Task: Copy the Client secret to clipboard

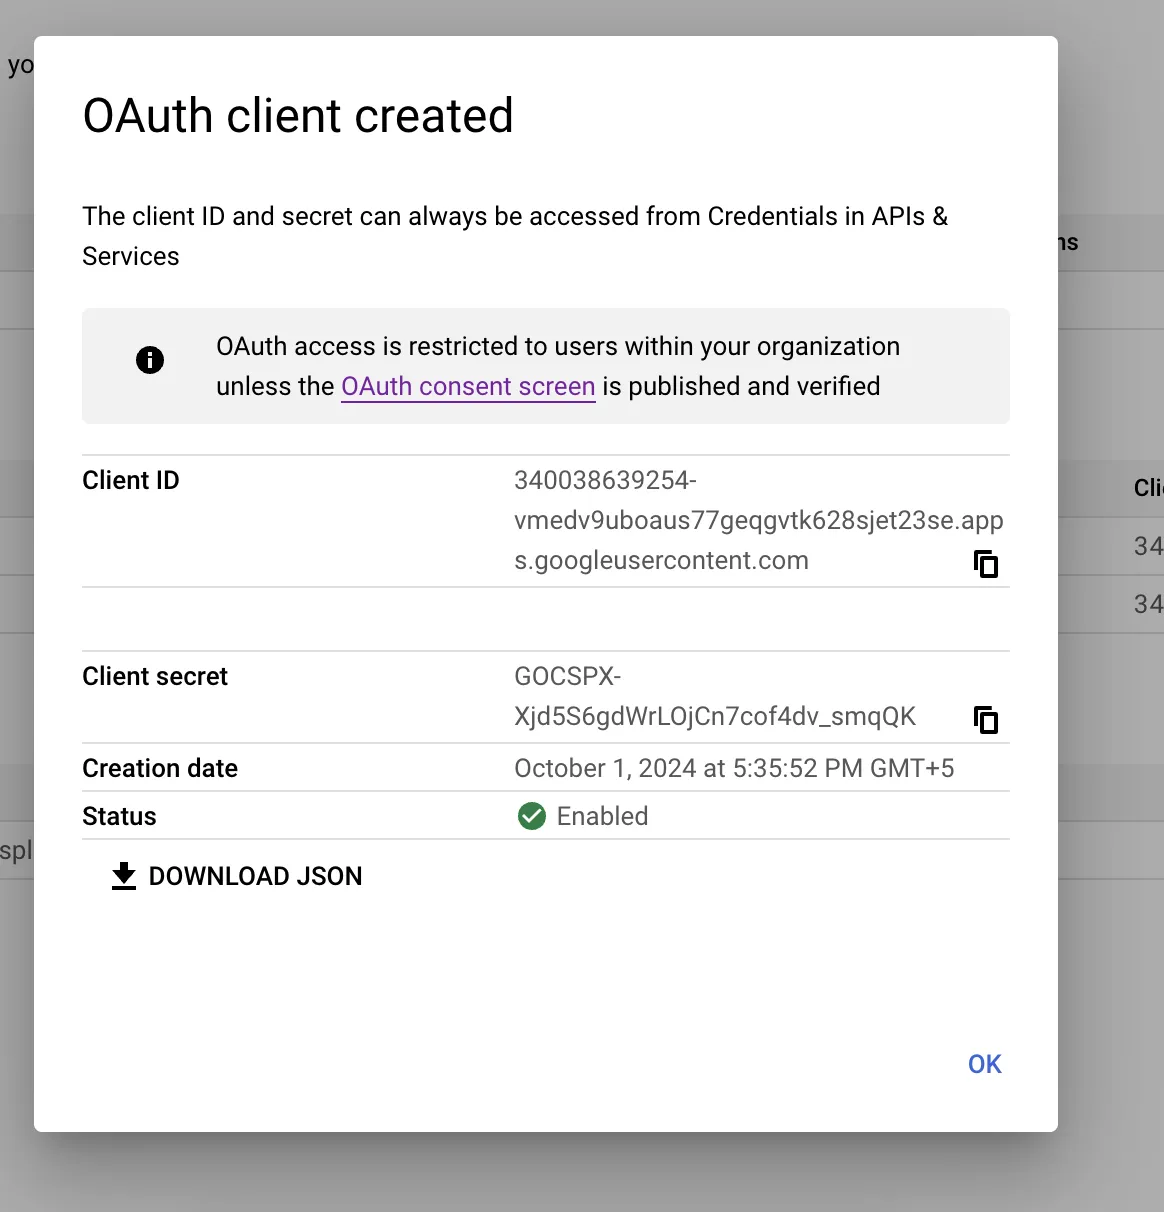Action: click(x=986, y=720)
